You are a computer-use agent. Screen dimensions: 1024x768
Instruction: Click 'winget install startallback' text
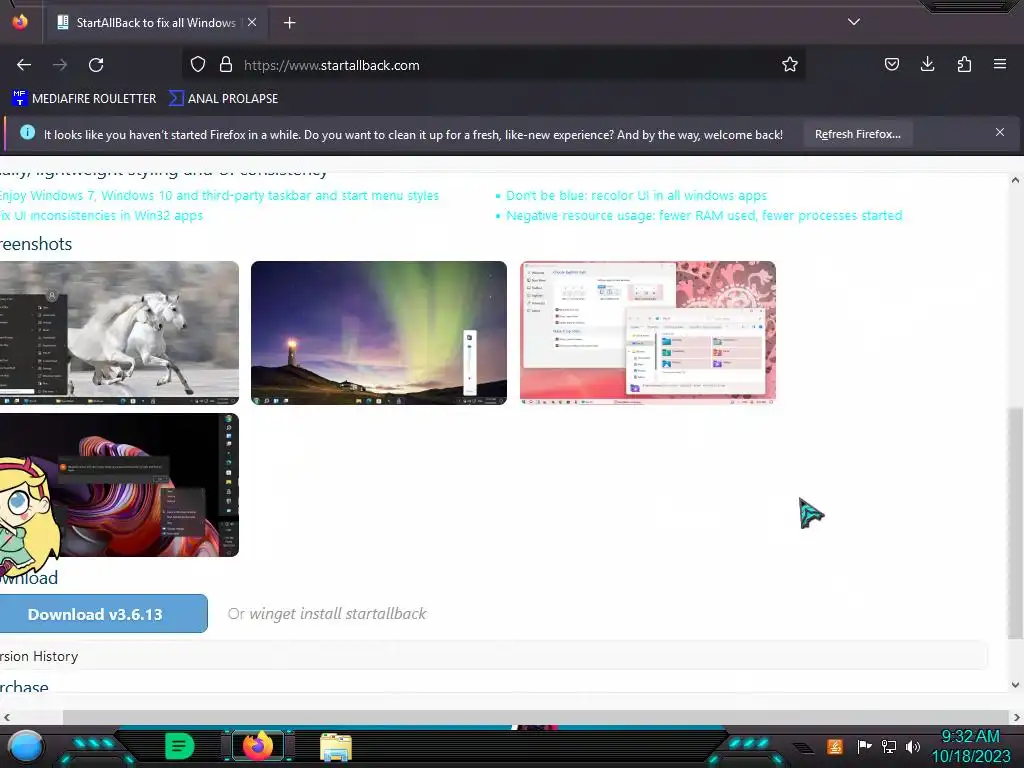click(338, 613)
